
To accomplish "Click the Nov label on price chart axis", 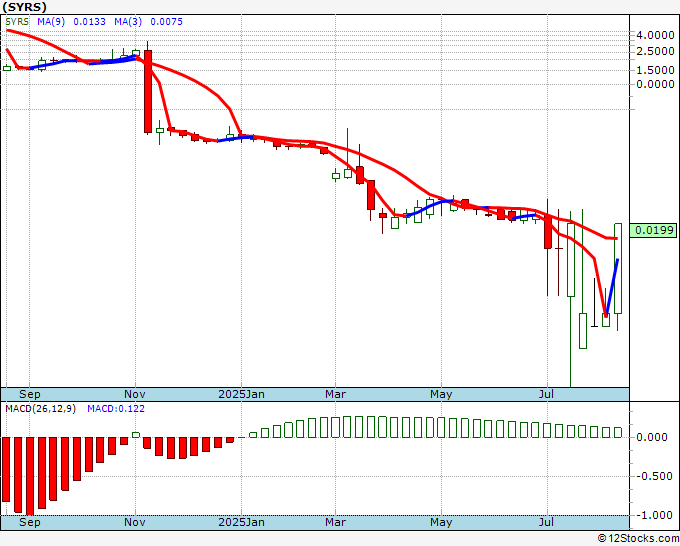I will [x=135, y=394].
